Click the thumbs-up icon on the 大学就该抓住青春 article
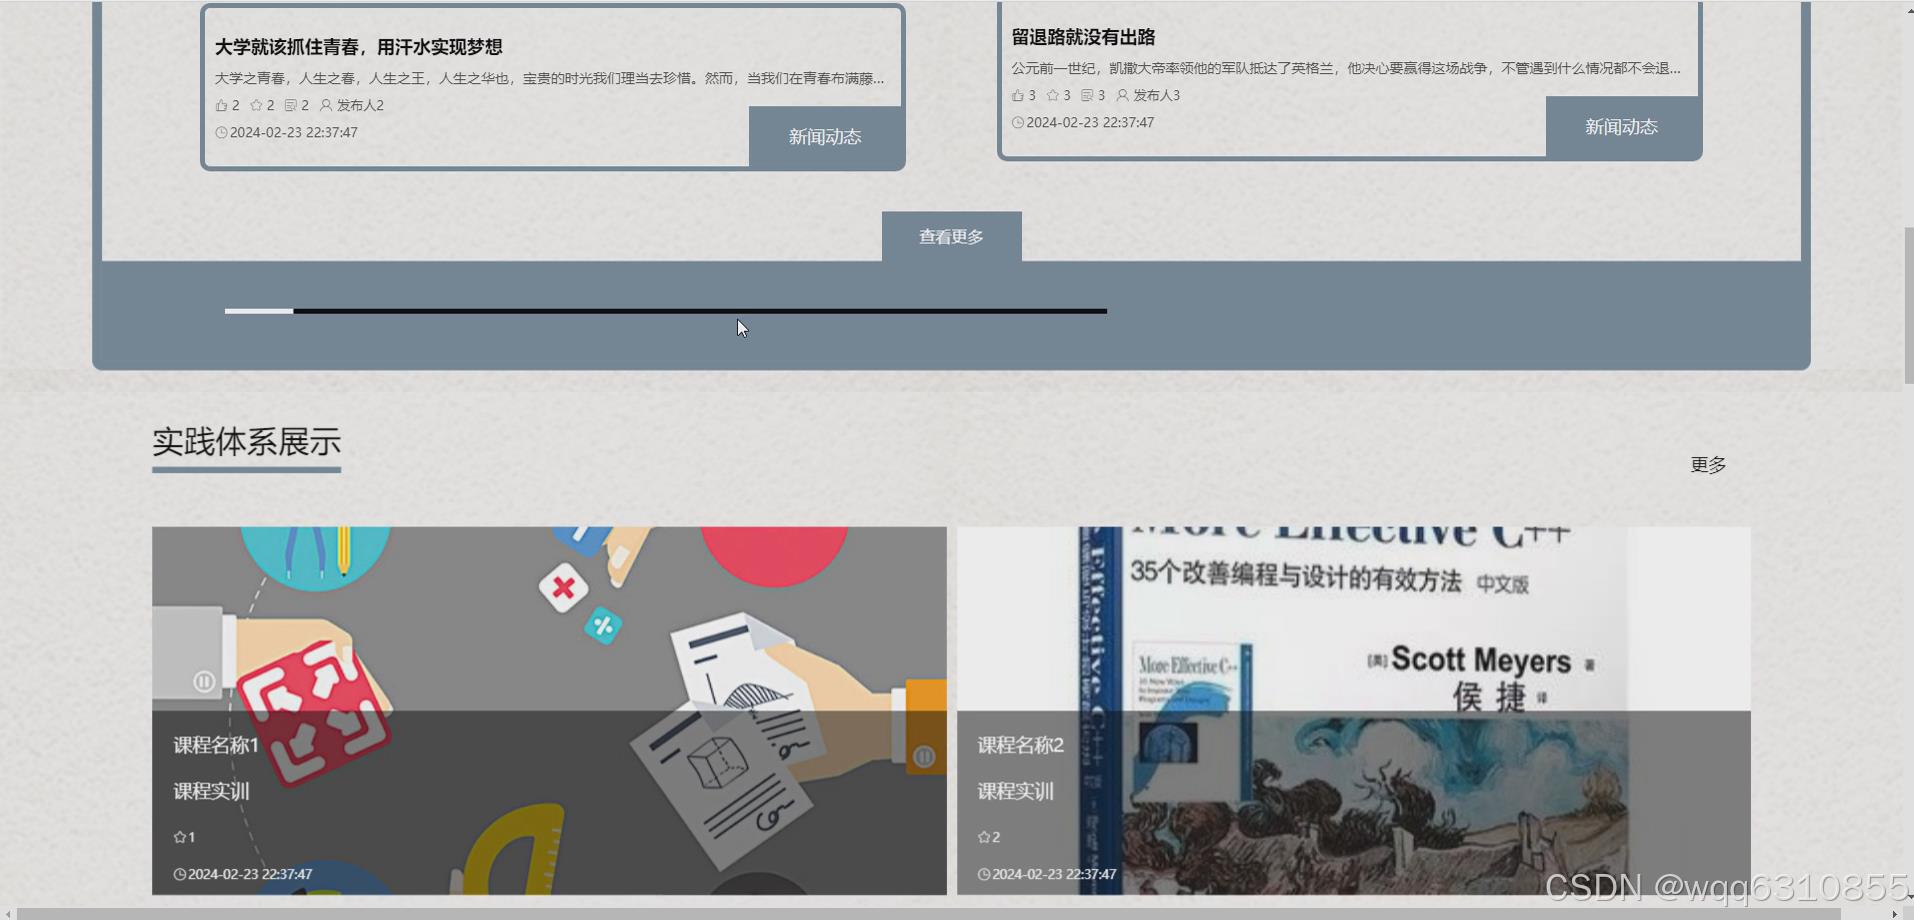Image resolution: width=1914 pixels, height=920 pixels. pyautogui.click(x=221, y=105)
